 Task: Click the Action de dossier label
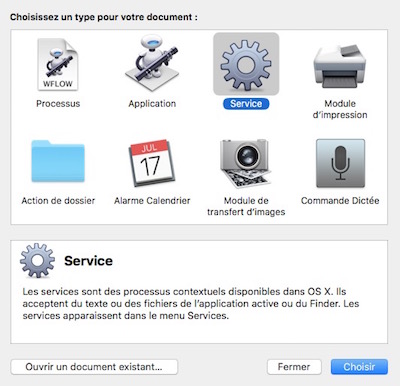point(58,201)
